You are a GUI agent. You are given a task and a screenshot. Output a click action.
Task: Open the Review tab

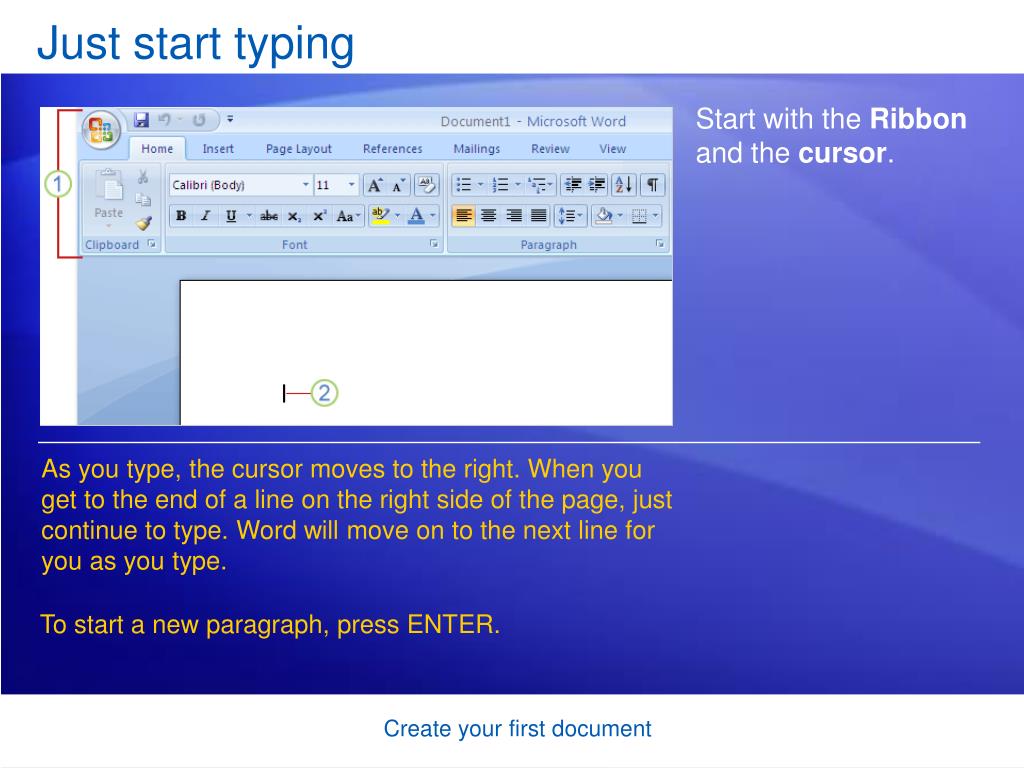(551, 149)
